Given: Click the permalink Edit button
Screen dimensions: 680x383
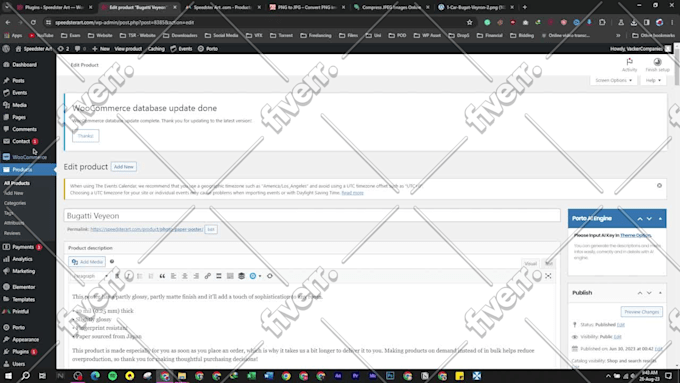Looking at the screenshot, I should click(x=211, y=229).
